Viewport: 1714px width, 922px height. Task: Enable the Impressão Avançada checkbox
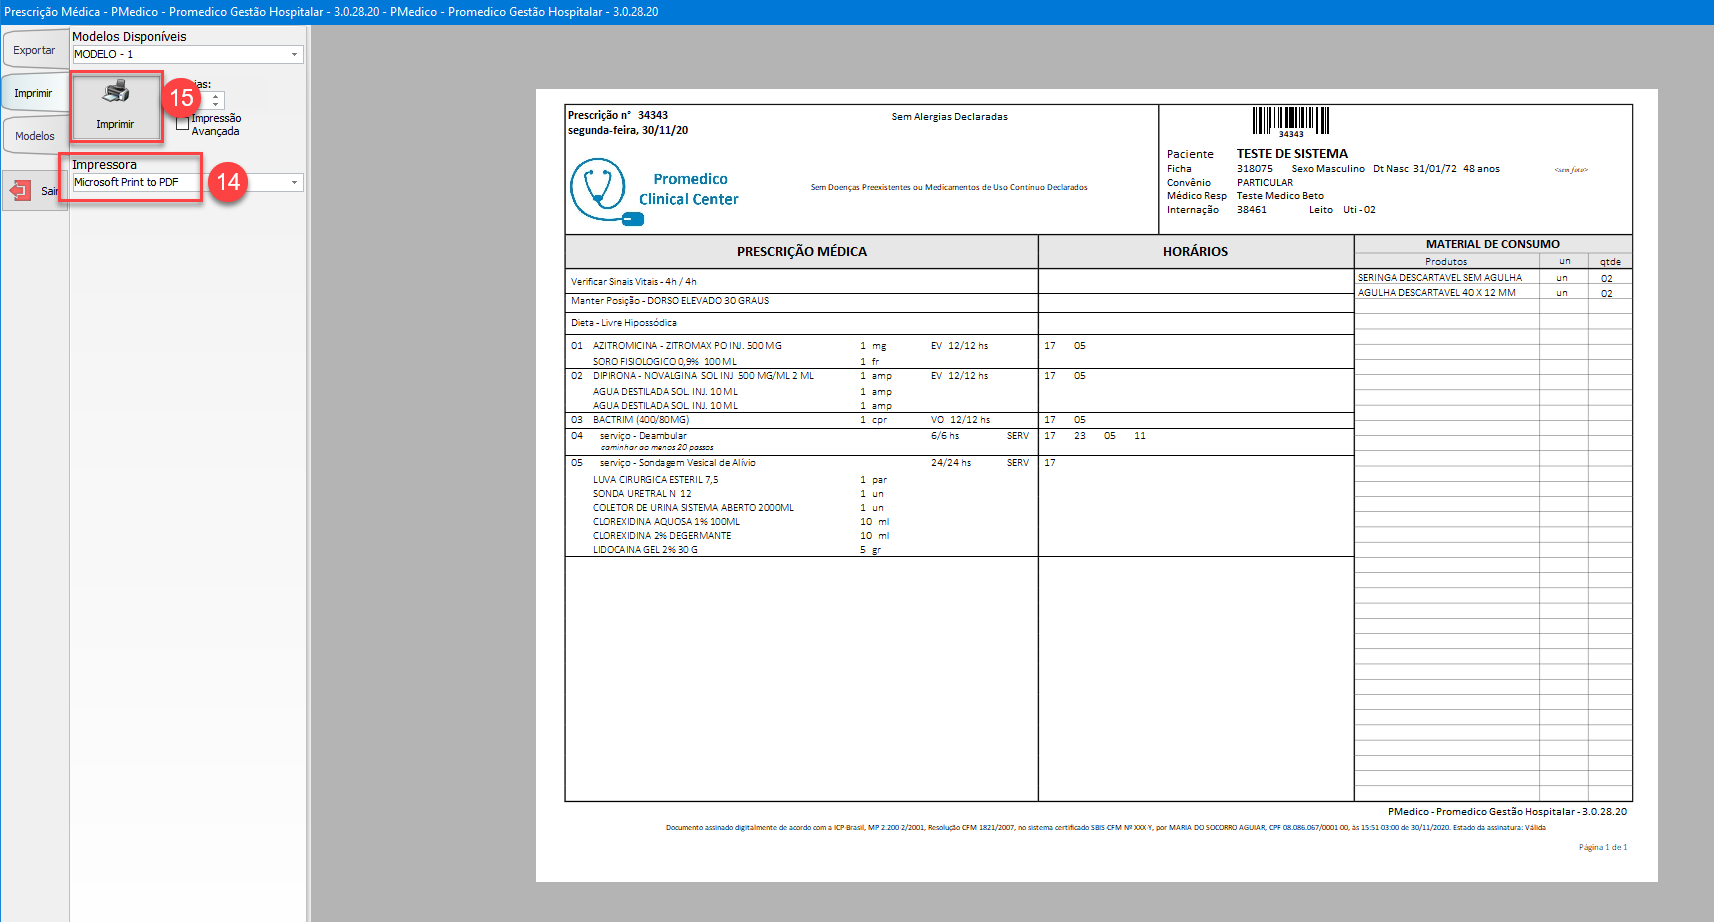(182, 124)
